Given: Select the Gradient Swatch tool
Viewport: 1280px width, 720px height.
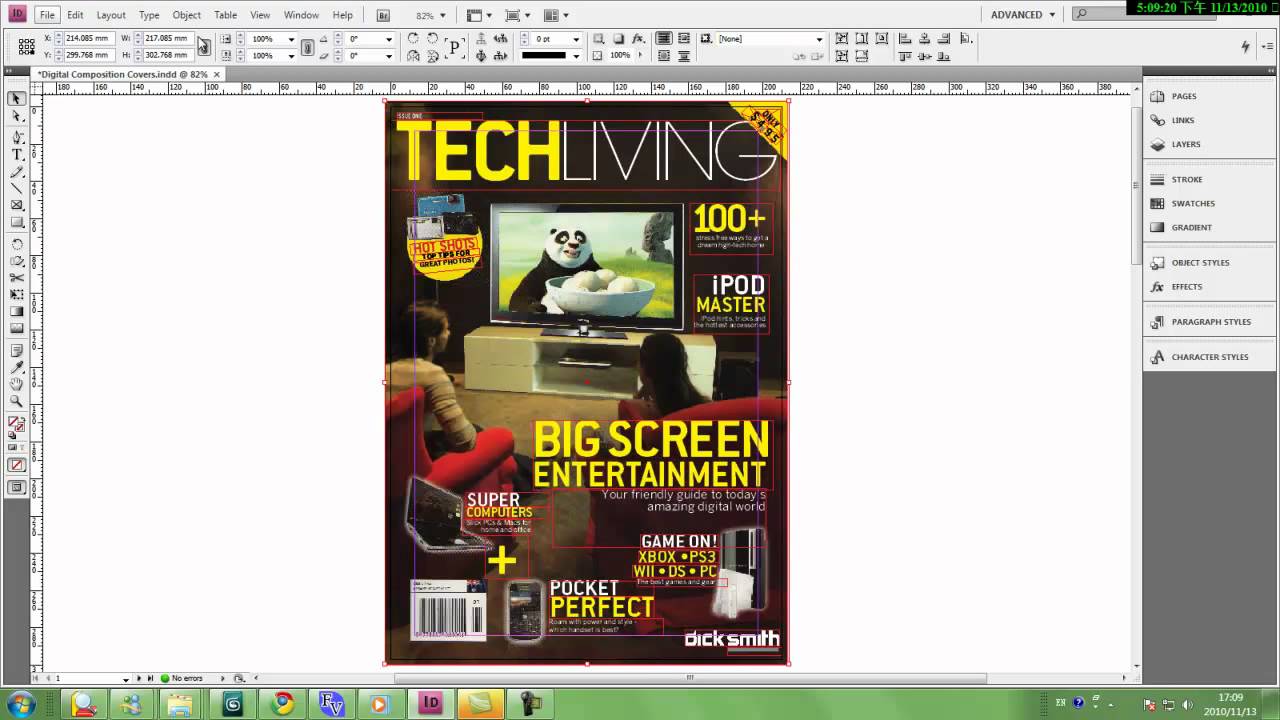Looking at the screenshot, I should (17, 311).
